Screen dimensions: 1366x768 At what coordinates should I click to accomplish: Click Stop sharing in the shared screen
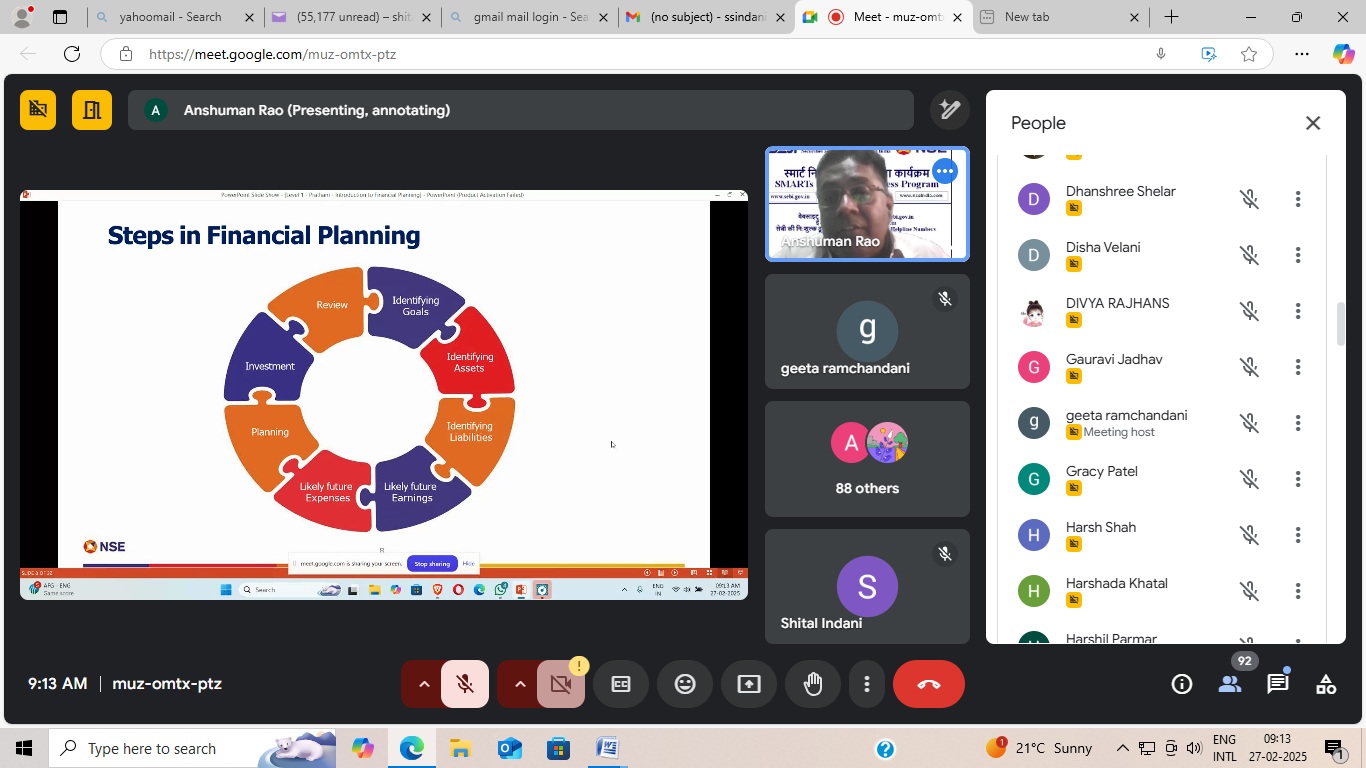click(x=432, y=564)
